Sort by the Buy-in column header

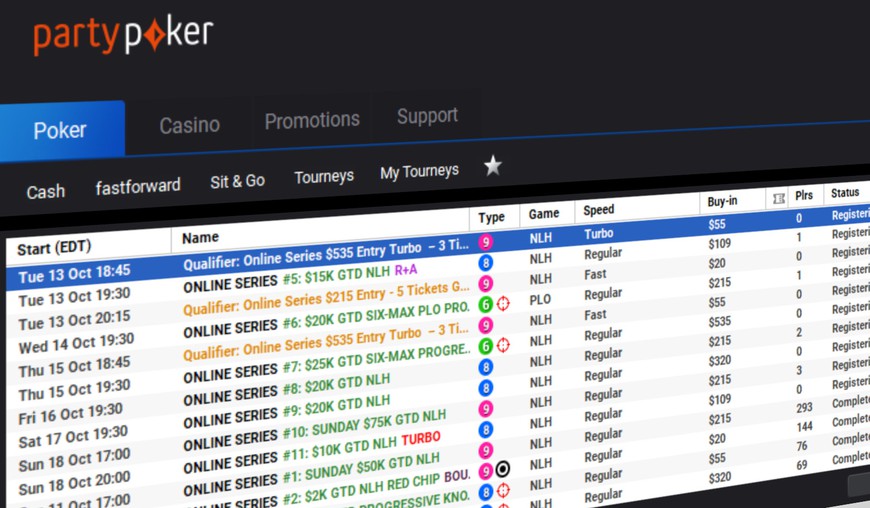click(722, 201)
